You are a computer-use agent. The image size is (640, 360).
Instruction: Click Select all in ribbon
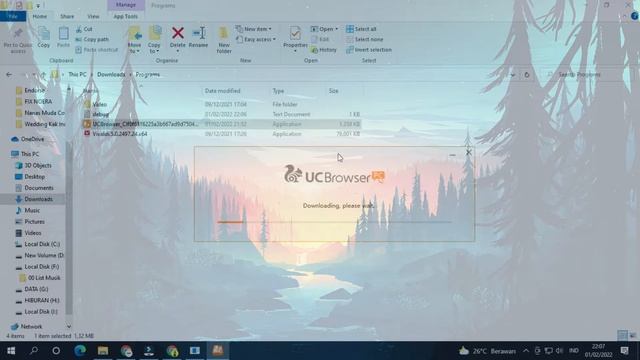pos(361,29)
